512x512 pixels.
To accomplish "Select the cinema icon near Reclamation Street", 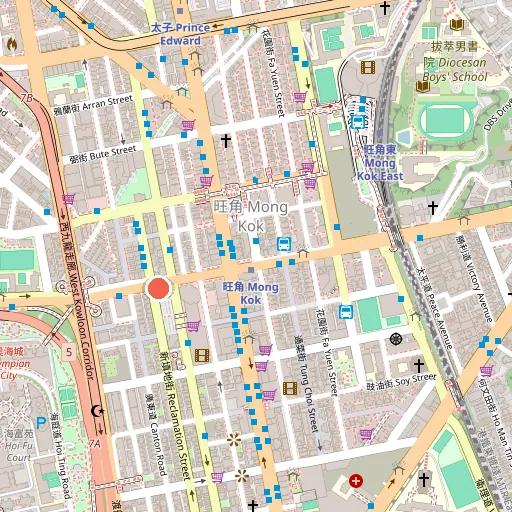I will [202, 355].
